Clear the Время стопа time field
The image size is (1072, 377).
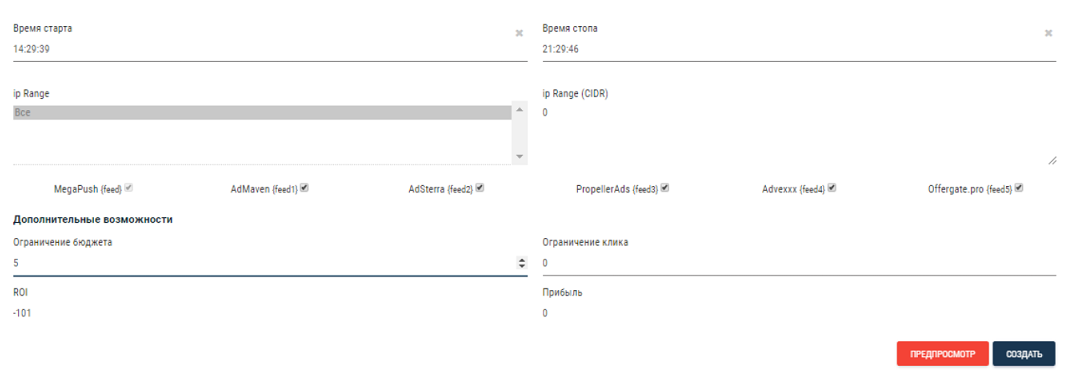tap(1048, 33)
